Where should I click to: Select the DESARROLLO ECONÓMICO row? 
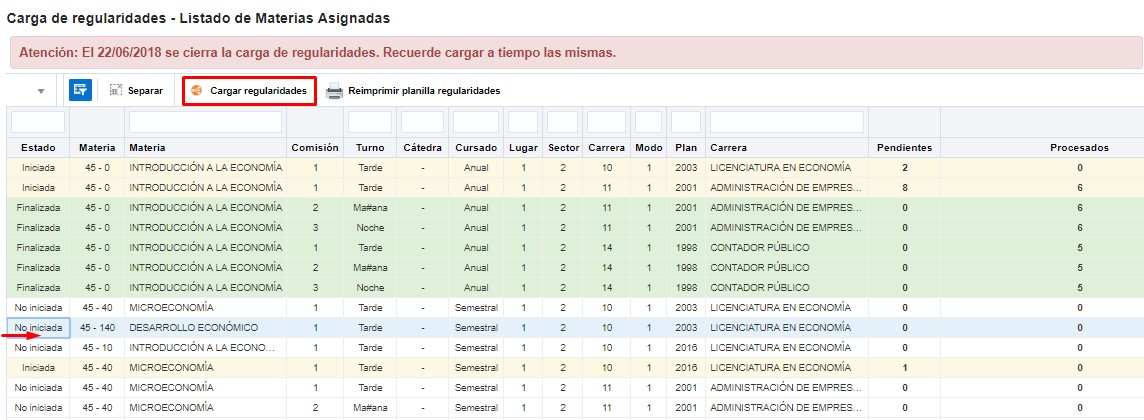coord(193,327)
